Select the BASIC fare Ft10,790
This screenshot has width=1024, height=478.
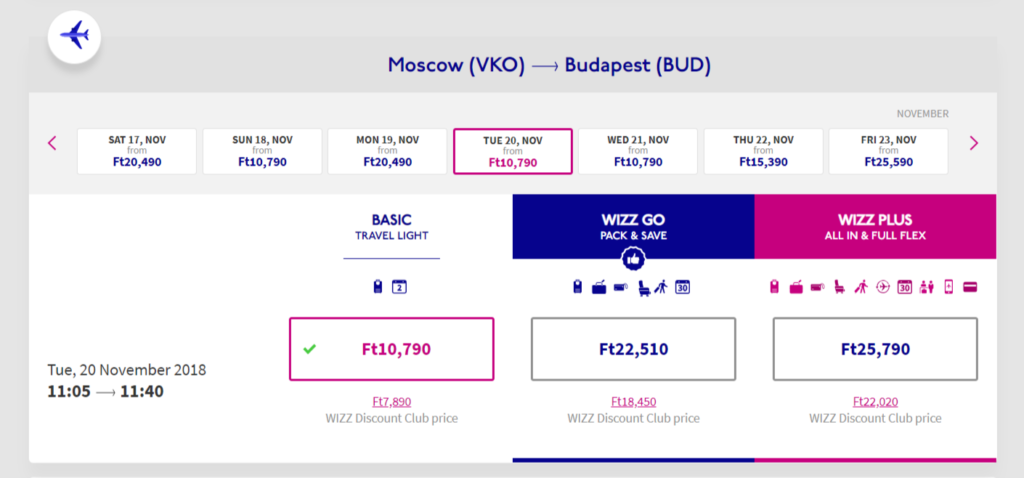pos(392,349)
